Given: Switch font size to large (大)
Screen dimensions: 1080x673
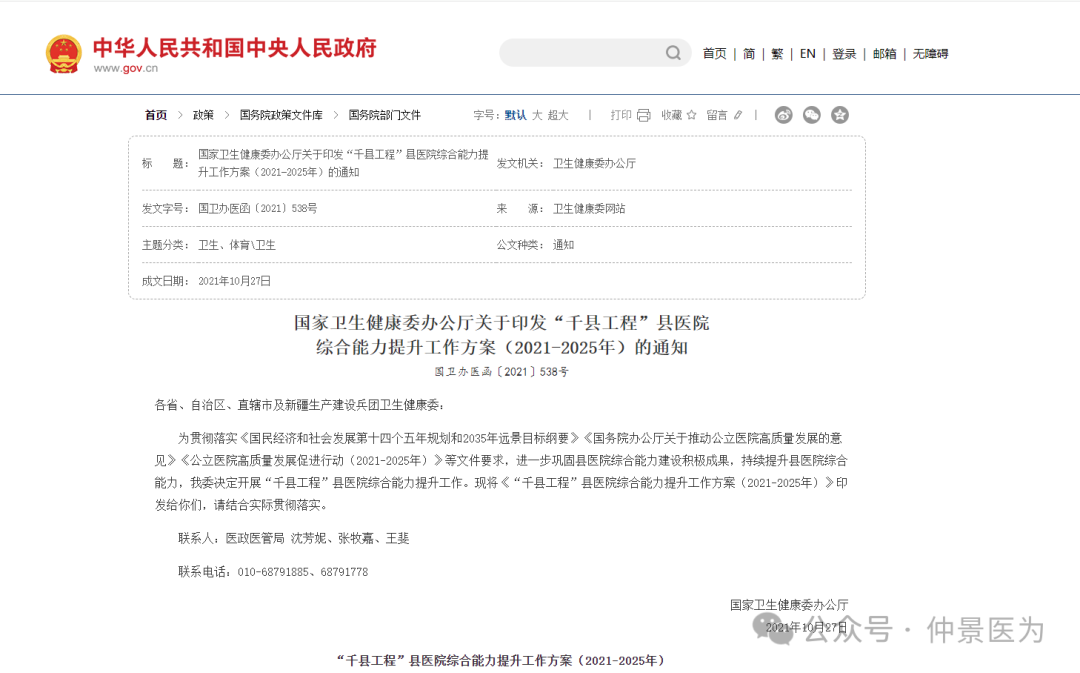Looking at the screenshot, I should (x=537, y=115).
